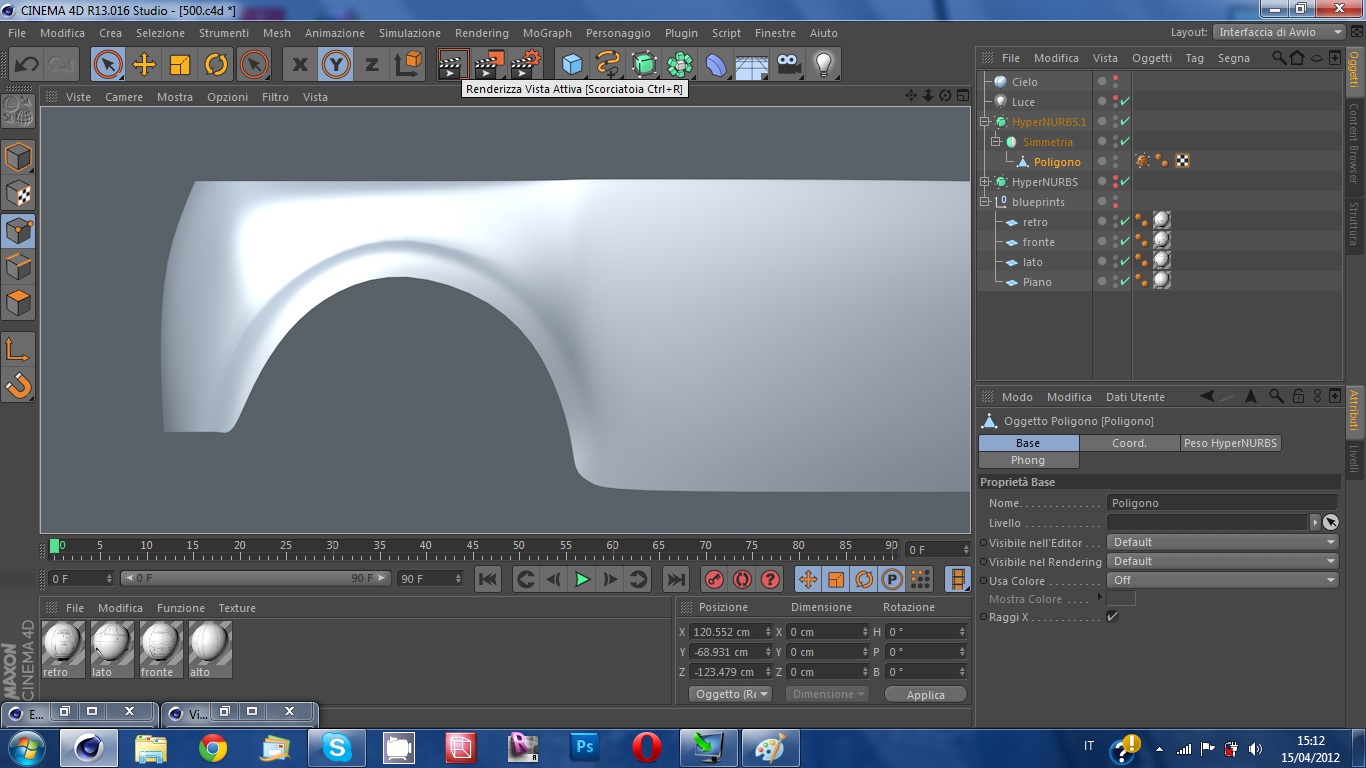The image size is (1366, 768).
Task: Click the Mostra Colore swatch
Action: tap(1121, 599)
